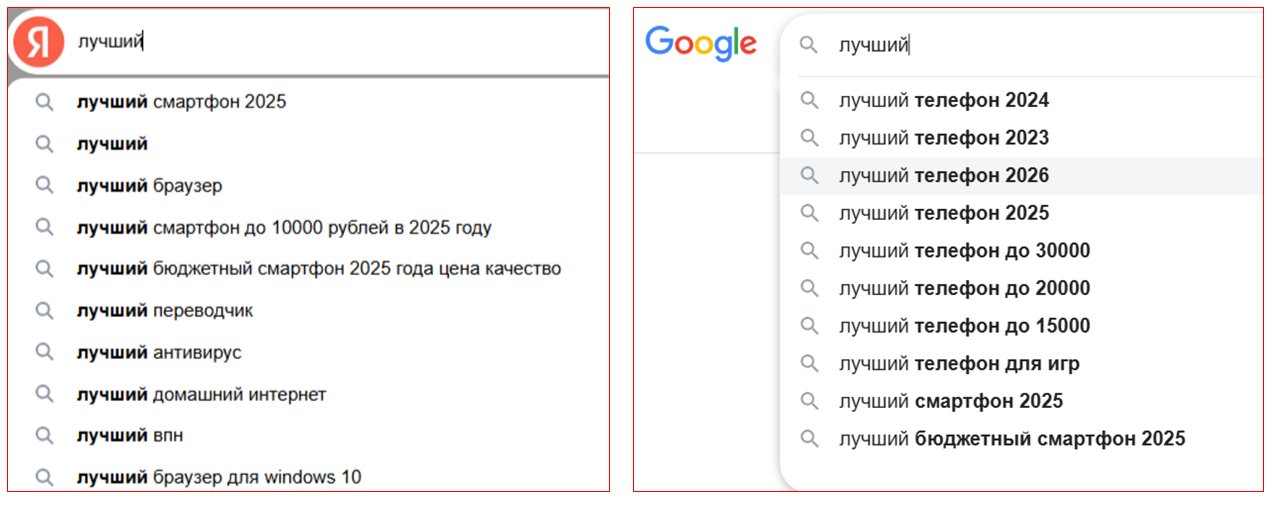The image size is (1280, 505).
Task: Choose 'лучший домашний интернет' suggestion
Action: (201, 395)
